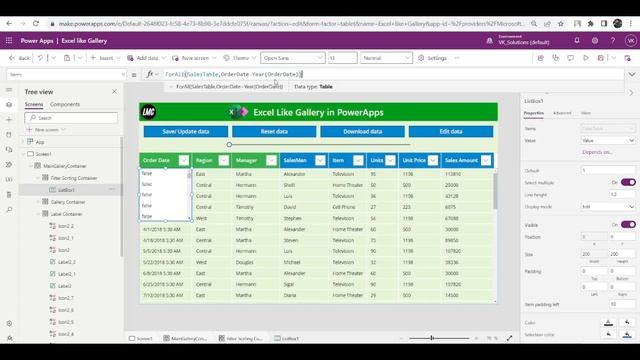Click the Back button in toolbar
This screenshot has width=640, height=360.
point(19,58)
